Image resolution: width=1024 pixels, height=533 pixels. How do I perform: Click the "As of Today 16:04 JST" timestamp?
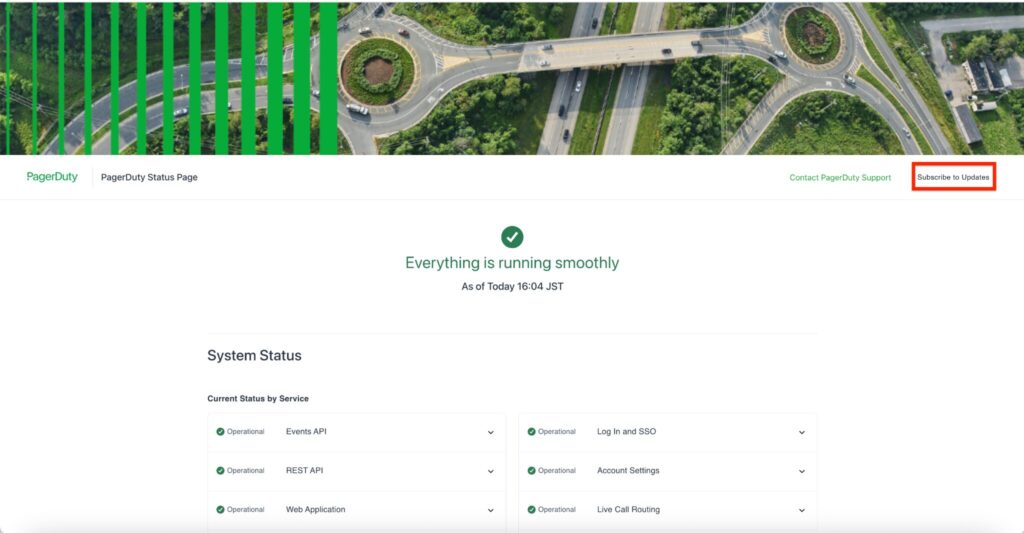pyautogui.click(x=512, y=287)
